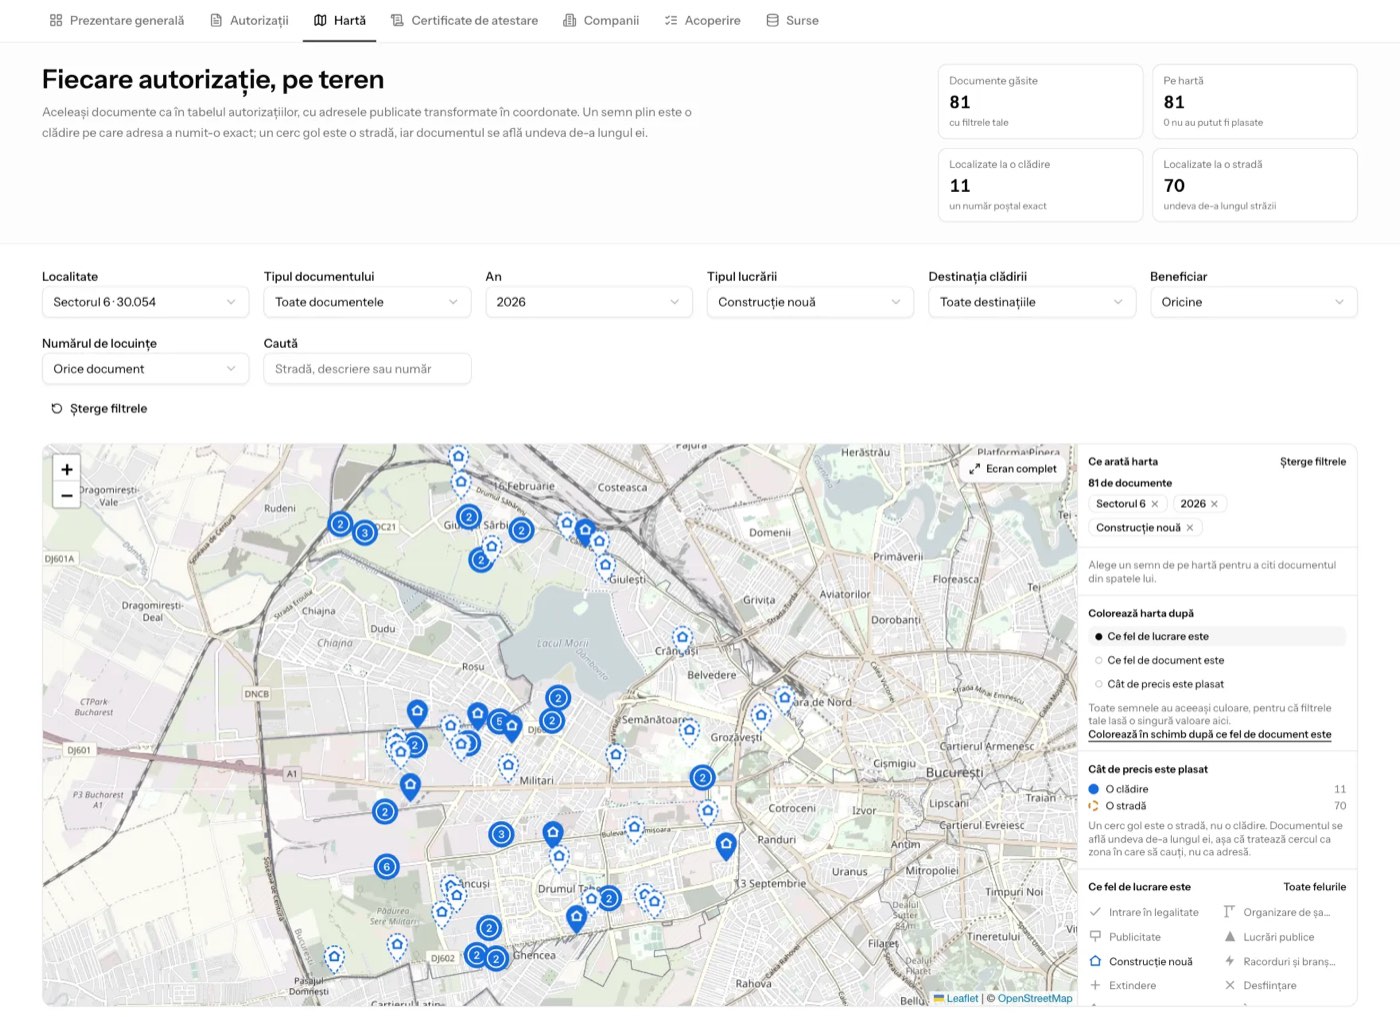Select the cluster 3 marker beside DC21
This screenshot has width=1400, height=1017.
pos(365,533)
